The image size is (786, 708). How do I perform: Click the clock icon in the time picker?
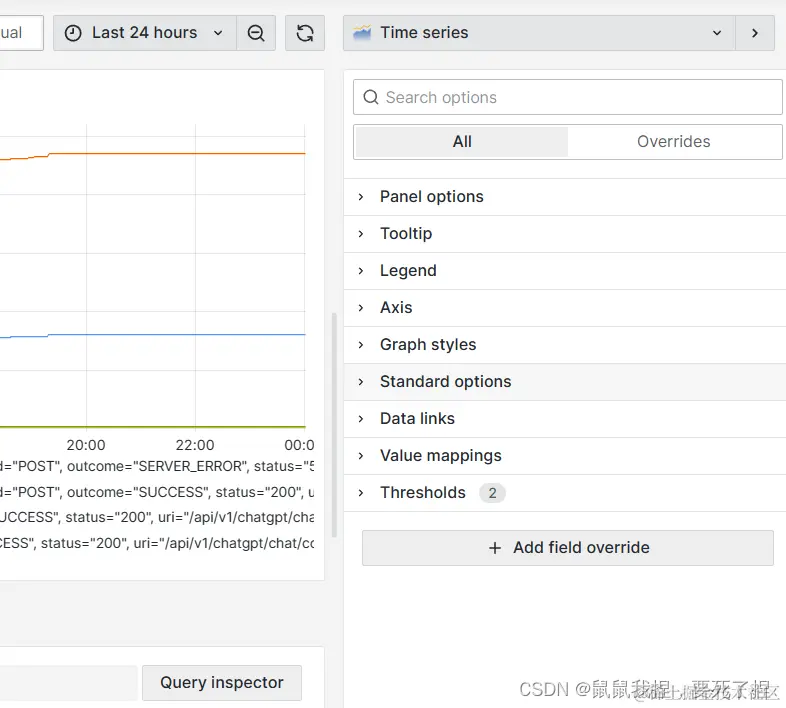[73, 33]
